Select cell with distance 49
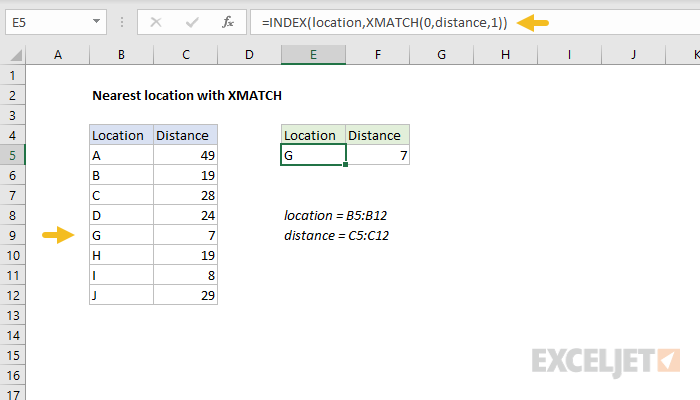The height and width of the screenshot is (400, 700). tap(186, 155)
